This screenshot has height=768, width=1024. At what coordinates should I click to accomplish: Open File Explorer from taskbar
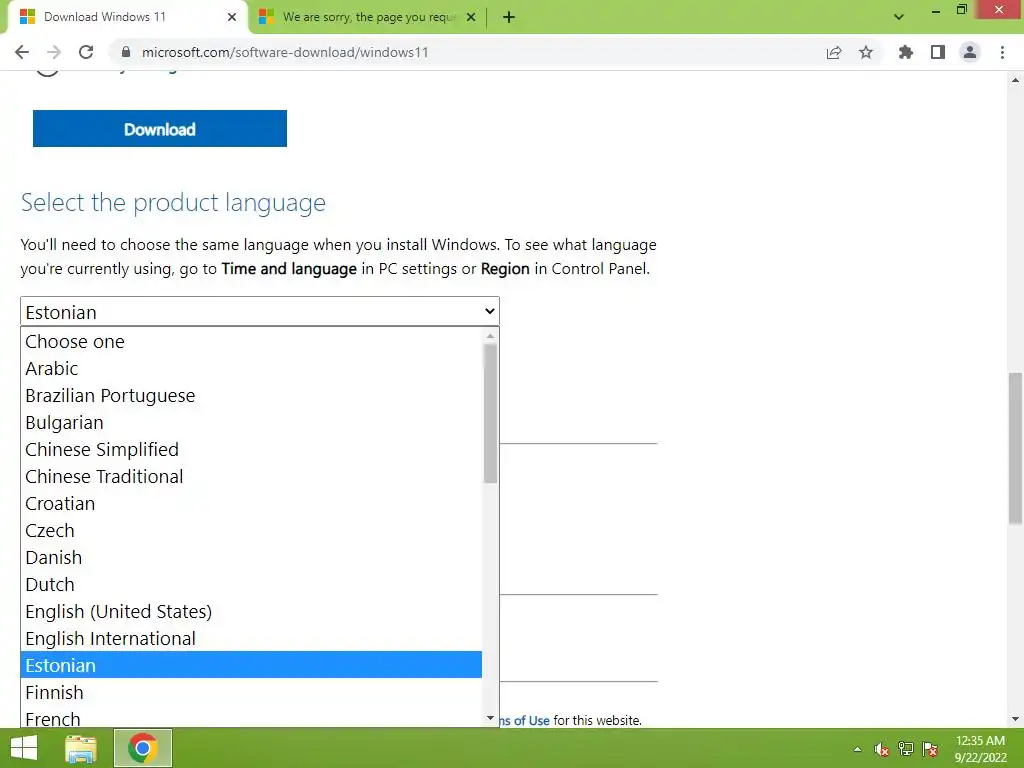coord(81,748)
